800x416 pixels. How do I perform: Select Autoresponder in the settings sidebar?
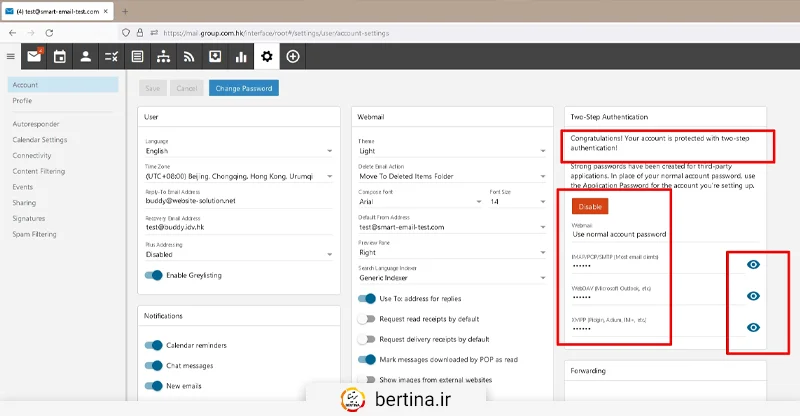click(x=36, y=124)
